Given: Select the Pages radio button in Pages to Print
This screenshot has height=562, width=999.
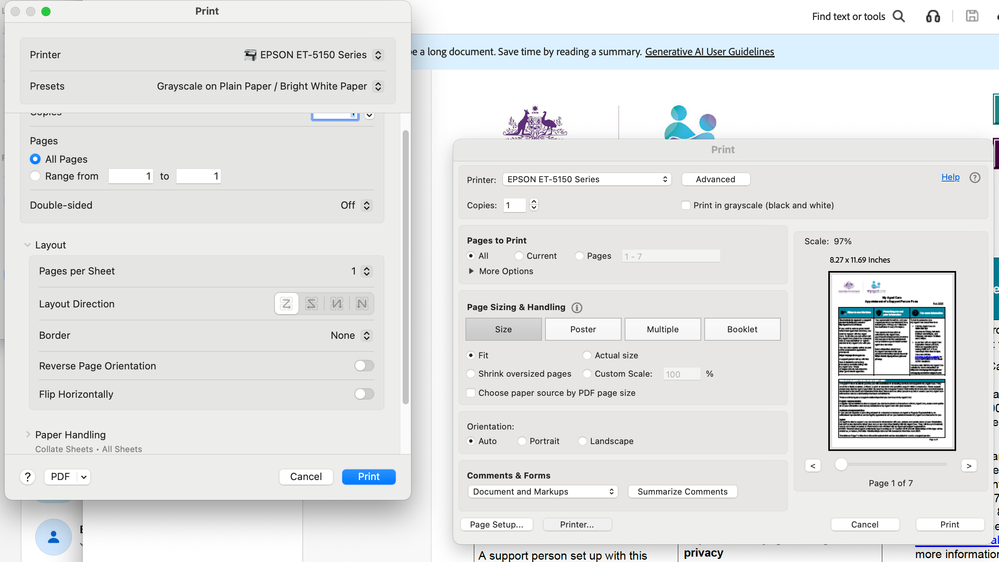Looking at the screenshot, I should click(579, 256).
